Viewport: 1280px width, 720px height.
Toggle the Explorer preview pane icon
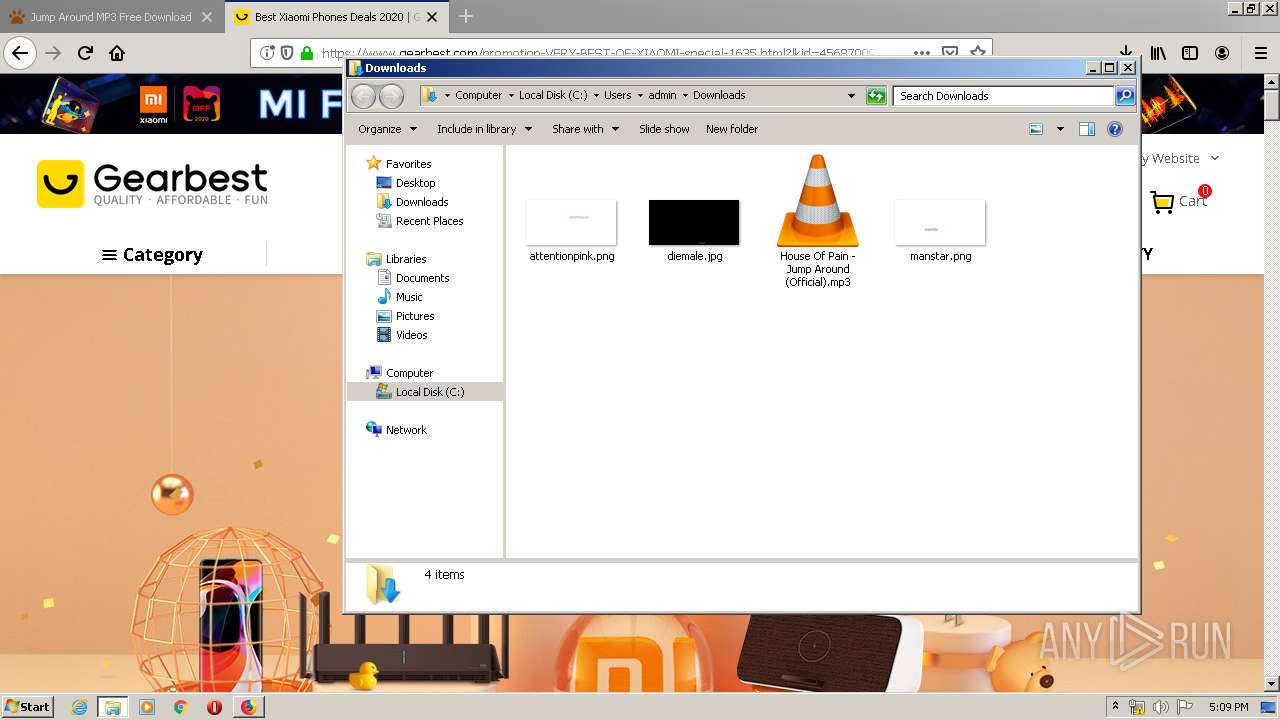point(1087,129)
